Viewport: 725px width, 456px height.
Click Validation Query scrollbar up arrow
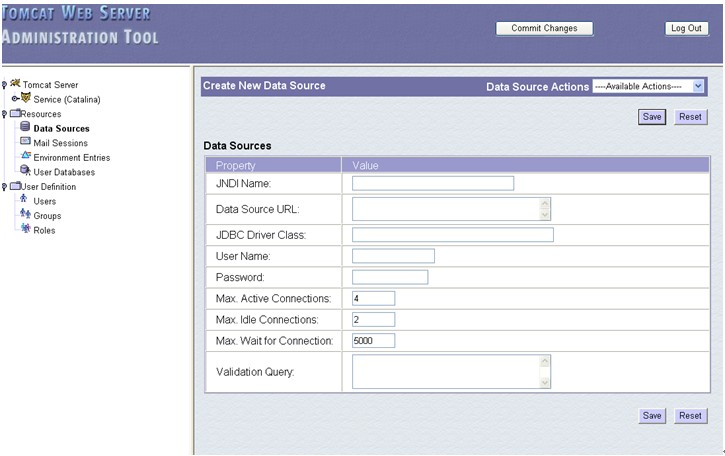click(545, 361)
